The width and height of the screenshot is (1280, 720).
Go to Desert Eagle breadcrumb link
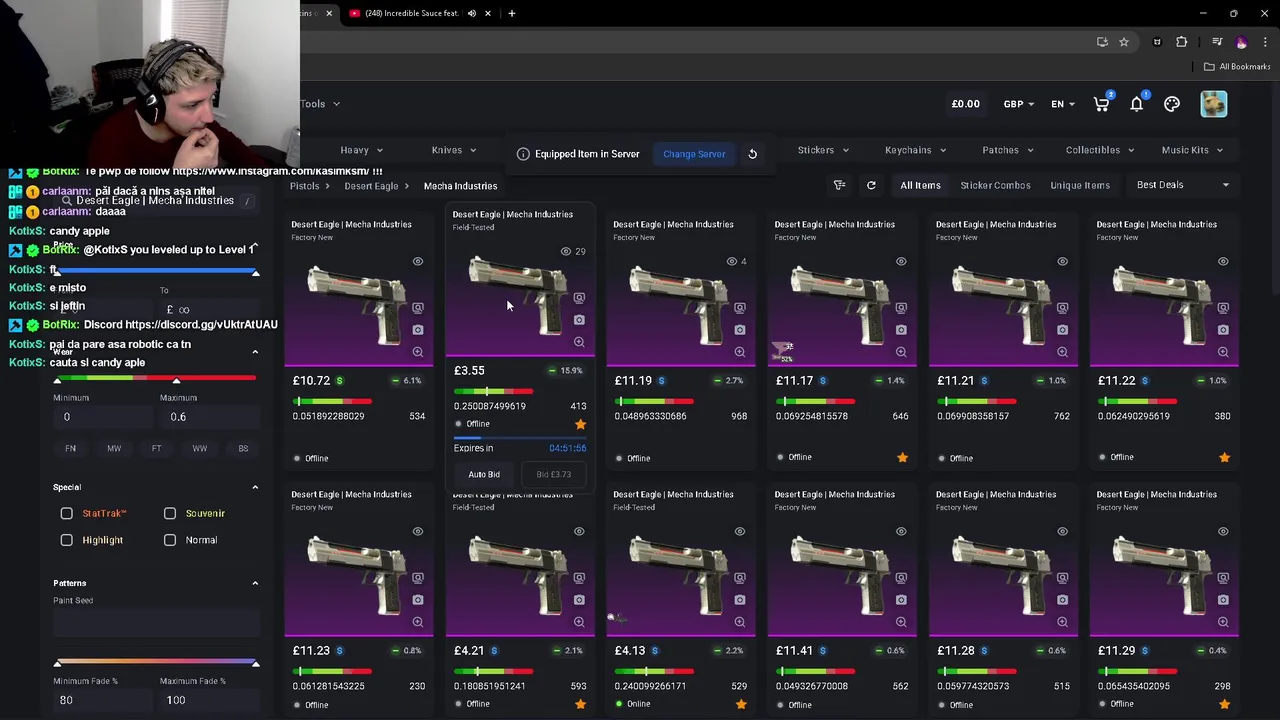point(371,186)
